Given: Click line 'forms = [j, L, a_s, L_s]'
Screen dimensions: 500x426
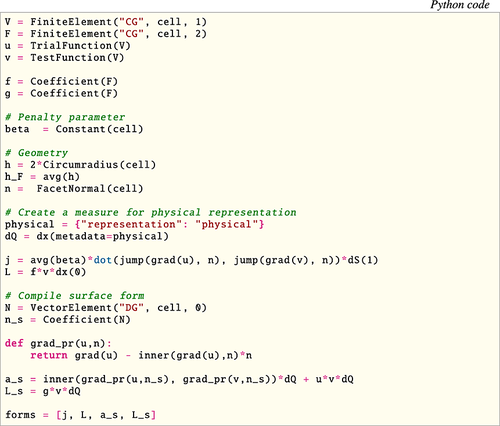Looking at the screenshot, I should (80, 415).
